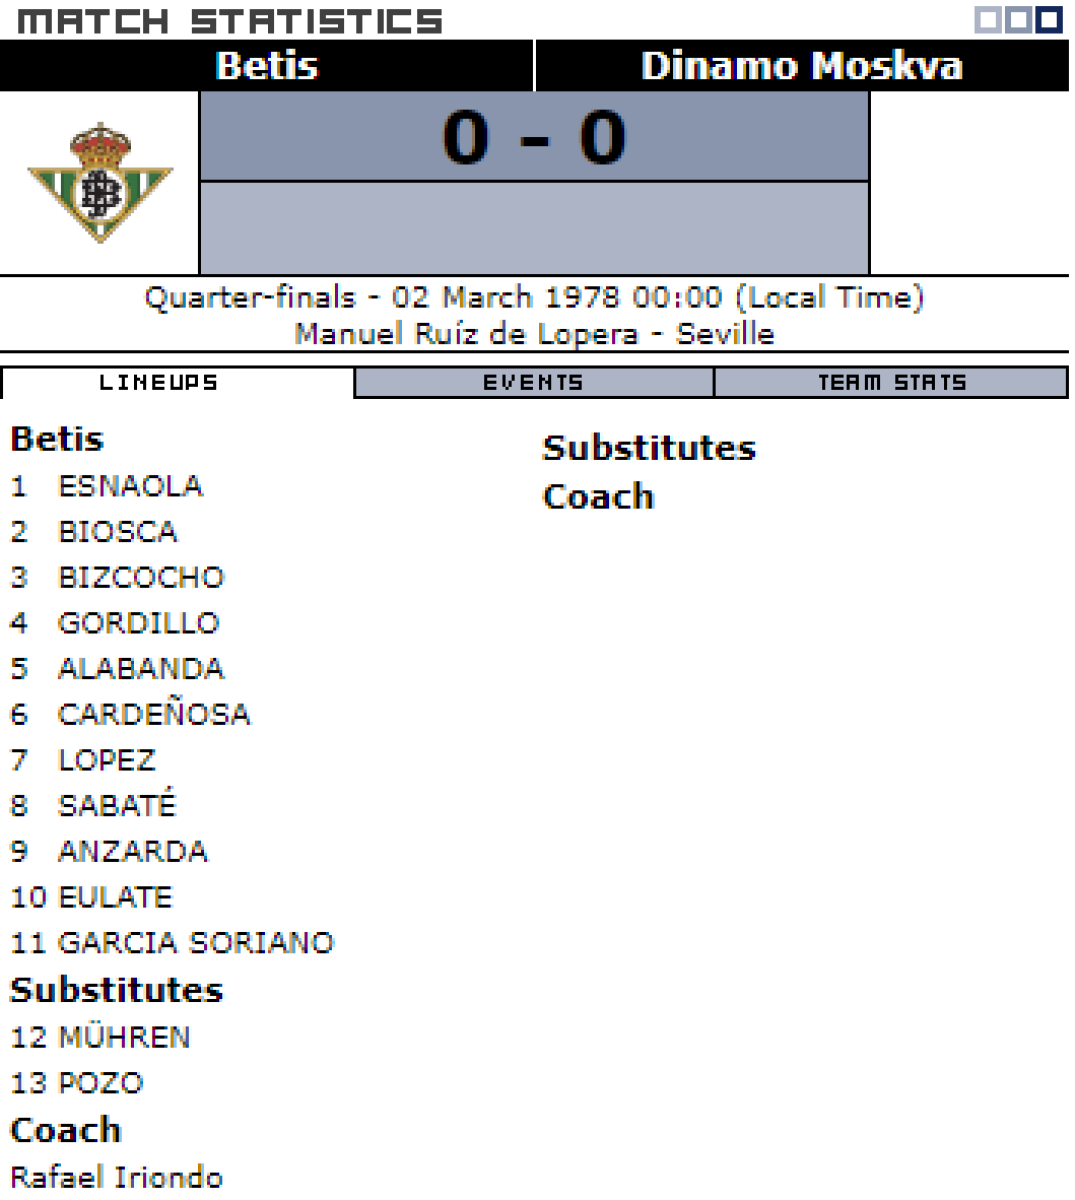This screenshot has height=1200, width=1075.
Task: Click player Gordillo in the lineup
Action: click(138, 623)
